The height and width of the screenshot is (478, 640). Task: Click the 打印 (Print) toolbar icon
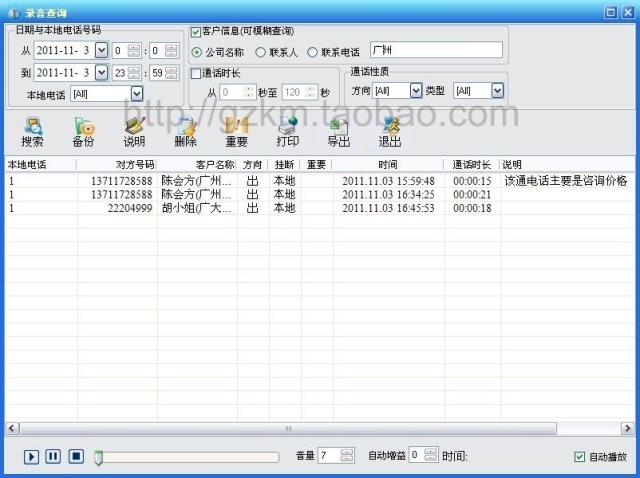(x=287, y=130)
